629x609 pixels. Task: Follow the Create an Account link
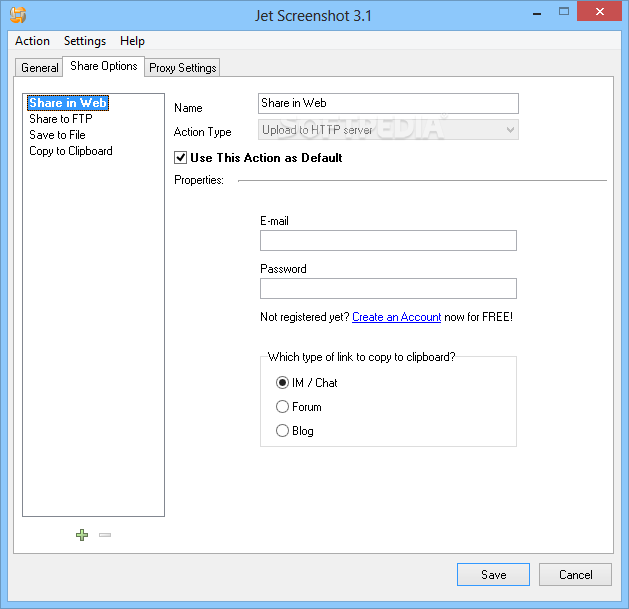click(x=396, y=317)
